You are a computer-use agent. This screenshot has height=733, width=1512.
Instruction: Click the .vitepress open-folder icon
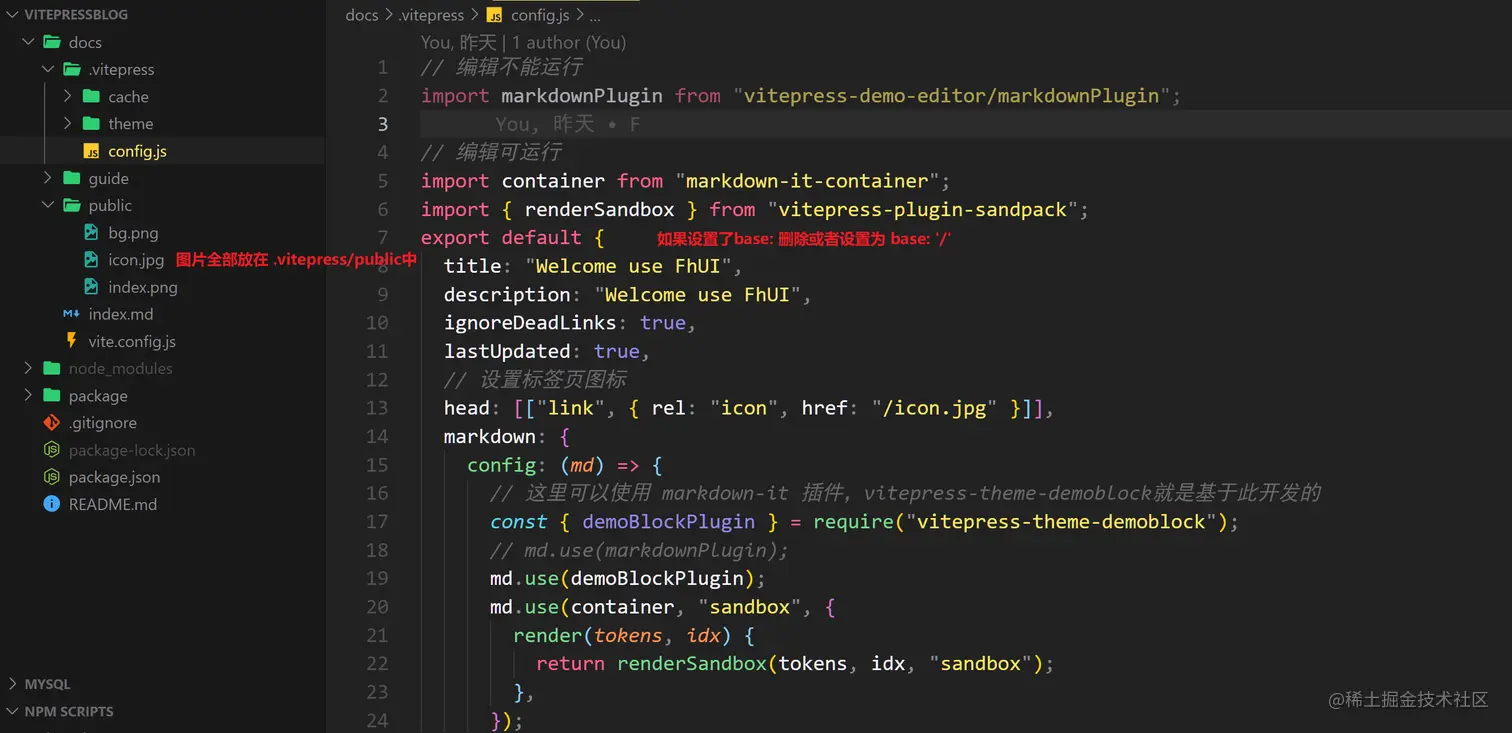tap(72, 69)
